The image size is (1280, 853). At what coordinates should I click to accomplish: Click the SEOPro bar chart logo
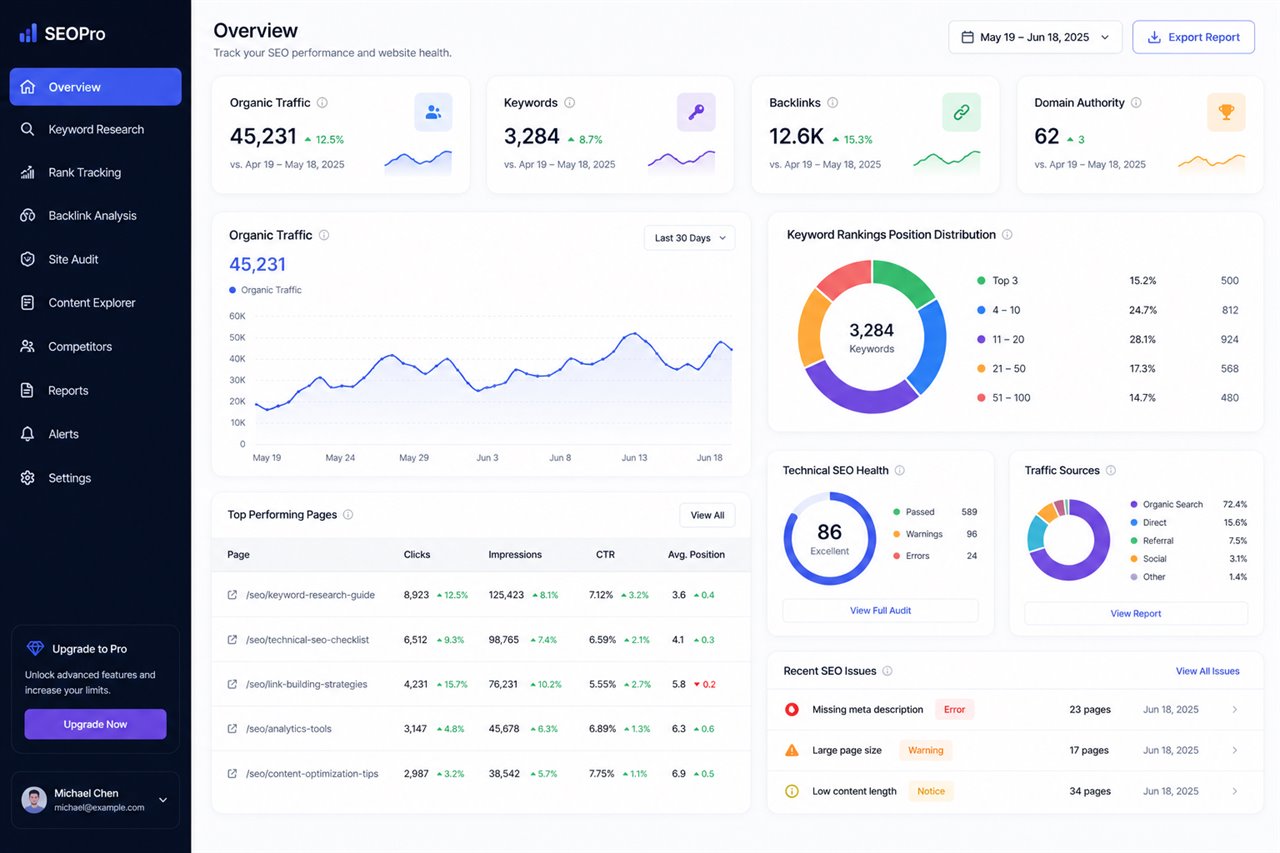click(x=28, y=34)
